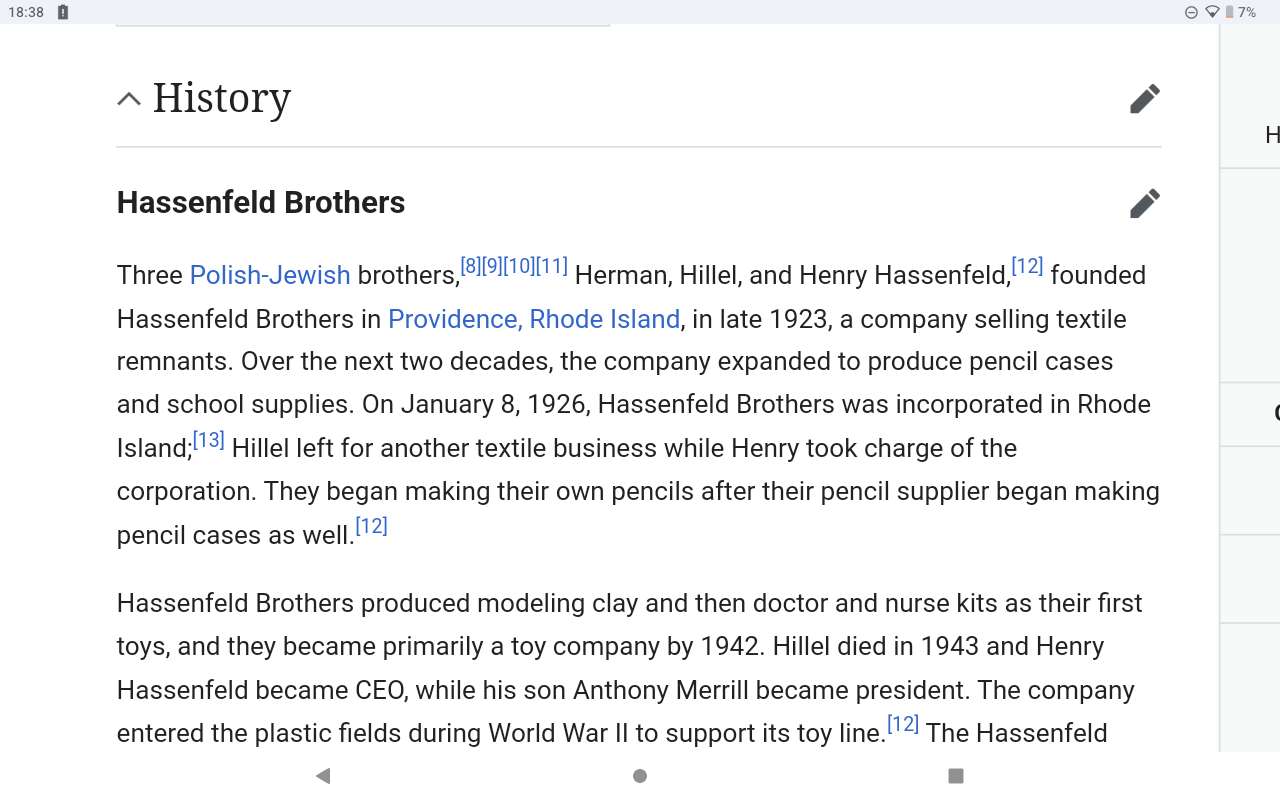Edit the Hassenfeld Brothers subsection pencil icon
Image resolution: width=1280 pixels, height=800 pixels.
point(1145,203)
